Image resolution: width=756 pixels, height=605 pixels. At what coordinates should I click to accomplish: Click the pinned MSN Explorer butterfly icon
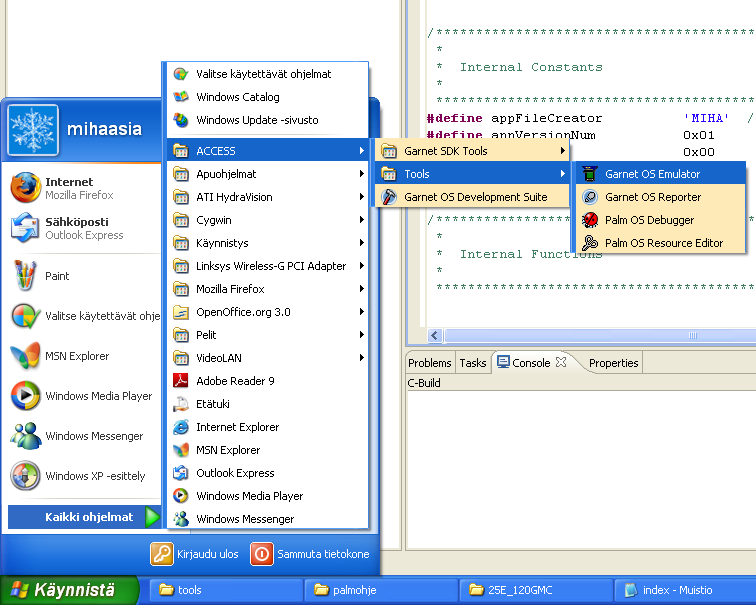pos(25,356)
